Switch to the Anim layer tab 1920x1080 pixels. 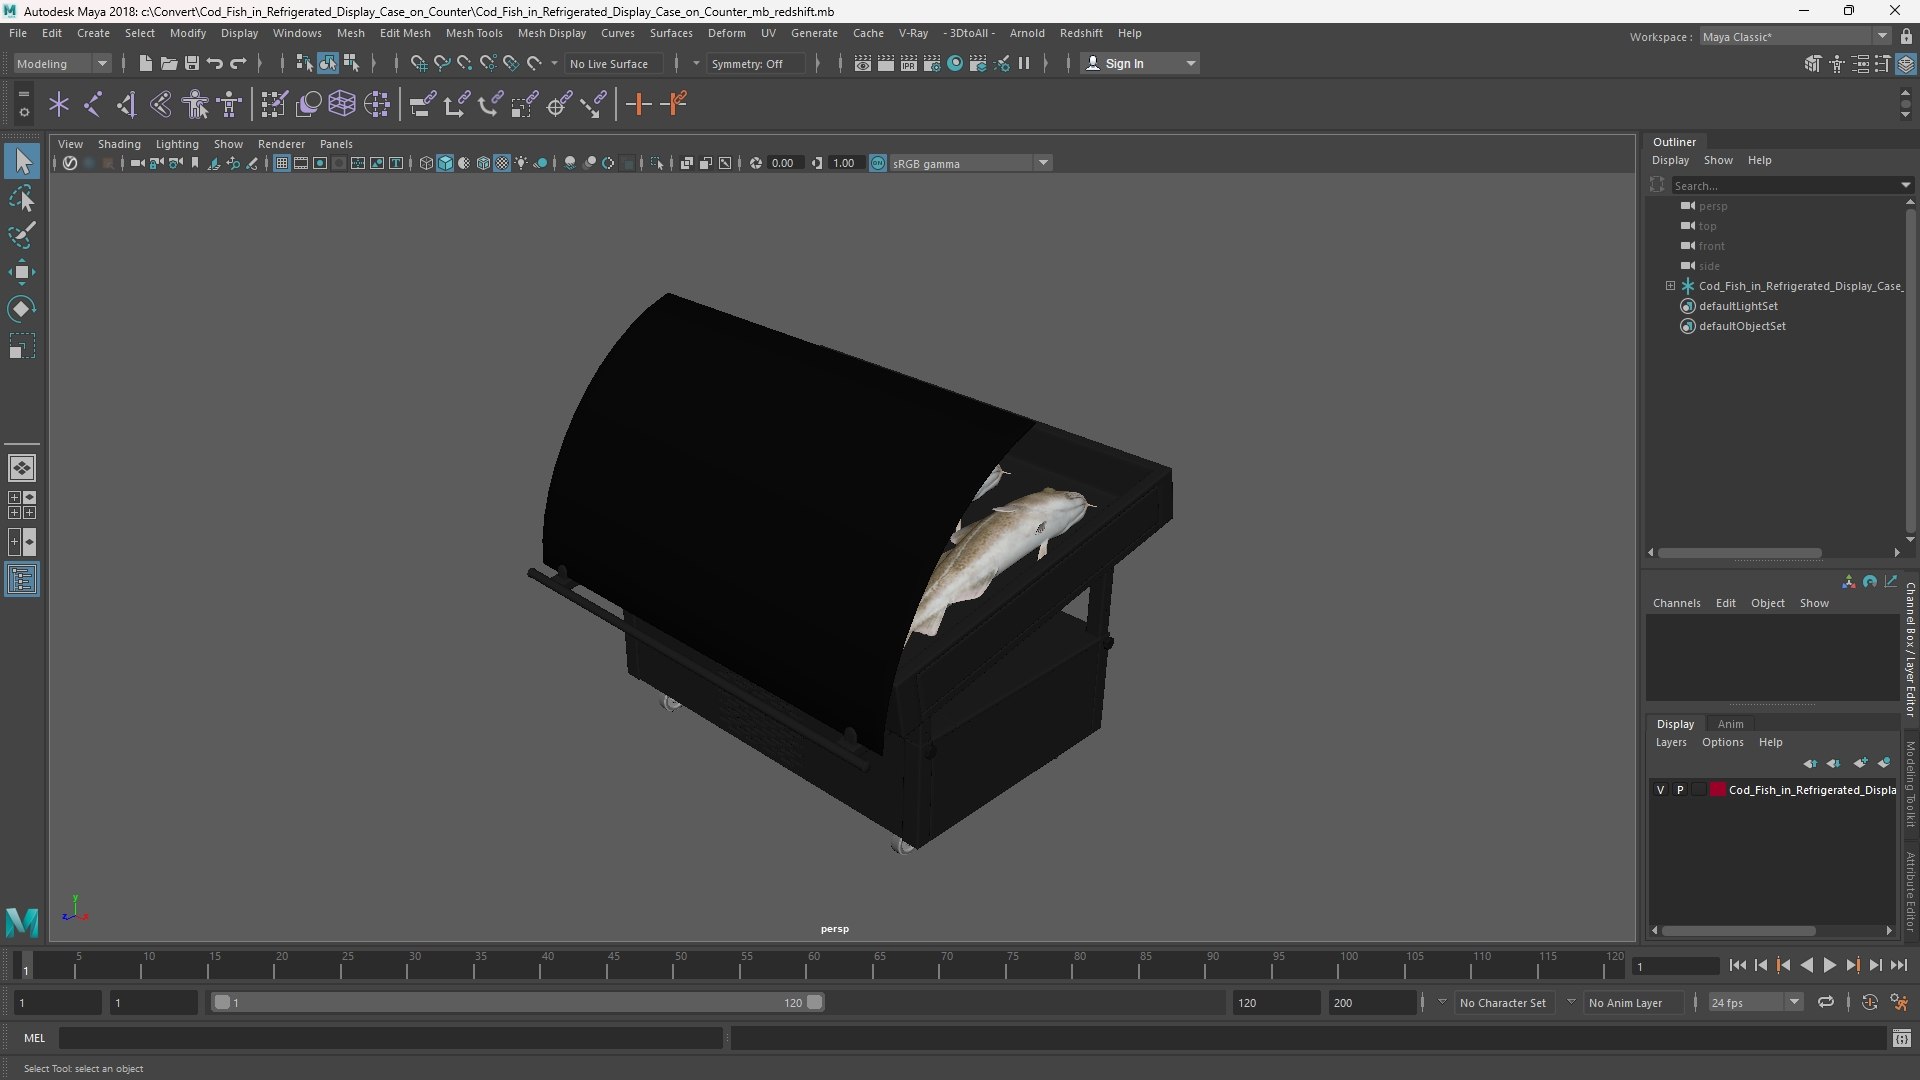1730,724
